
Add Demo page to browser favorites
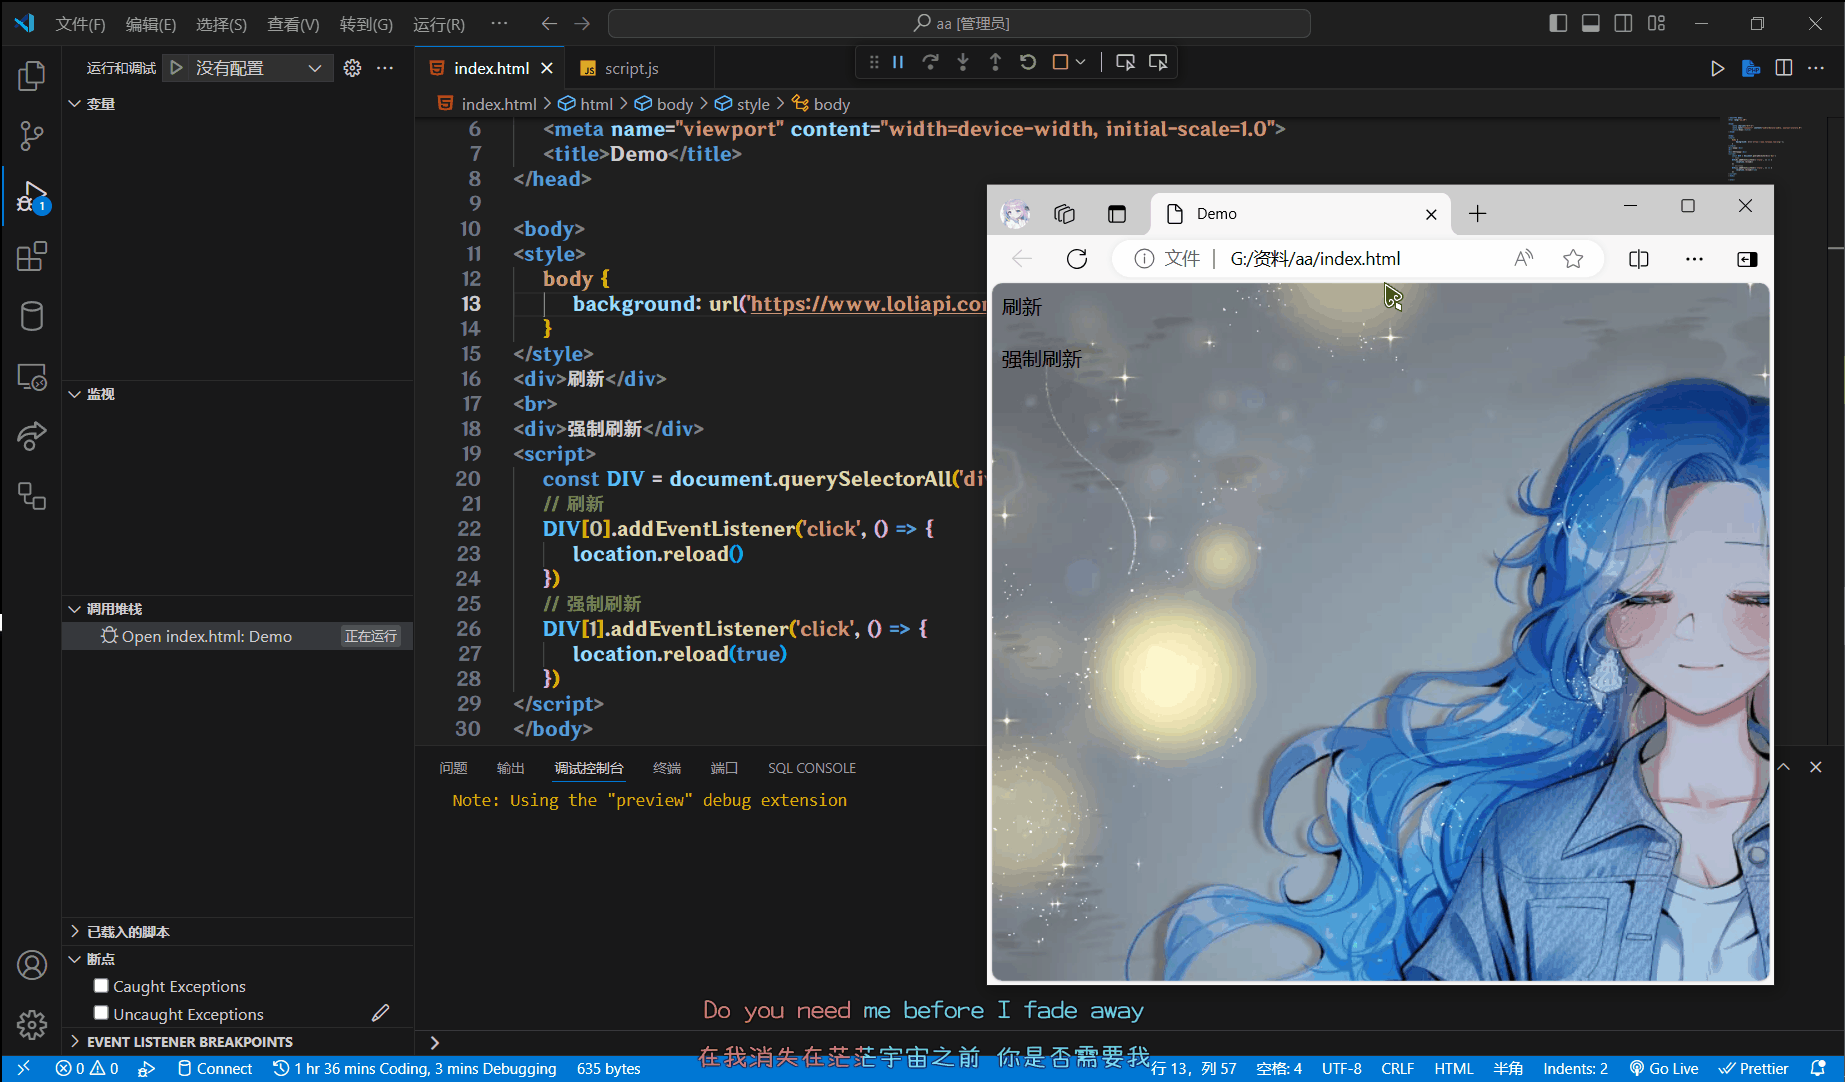[1573, 259]
